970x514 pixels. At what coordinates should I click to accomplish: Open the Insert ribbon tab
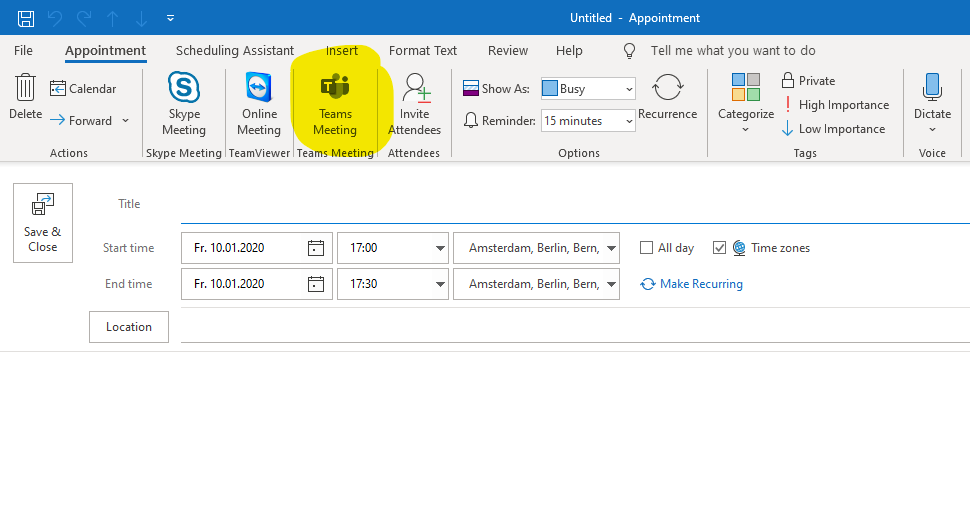coord(342,51)
